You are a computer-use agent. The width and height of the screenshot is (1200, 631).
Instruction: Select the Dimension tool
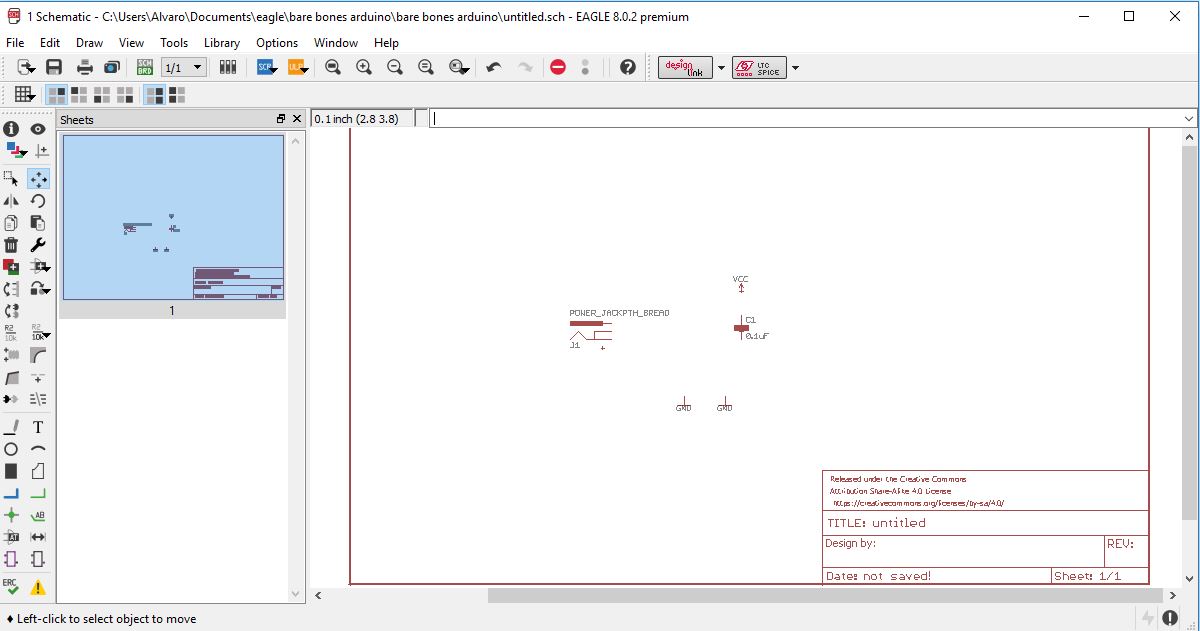[38, 537]
